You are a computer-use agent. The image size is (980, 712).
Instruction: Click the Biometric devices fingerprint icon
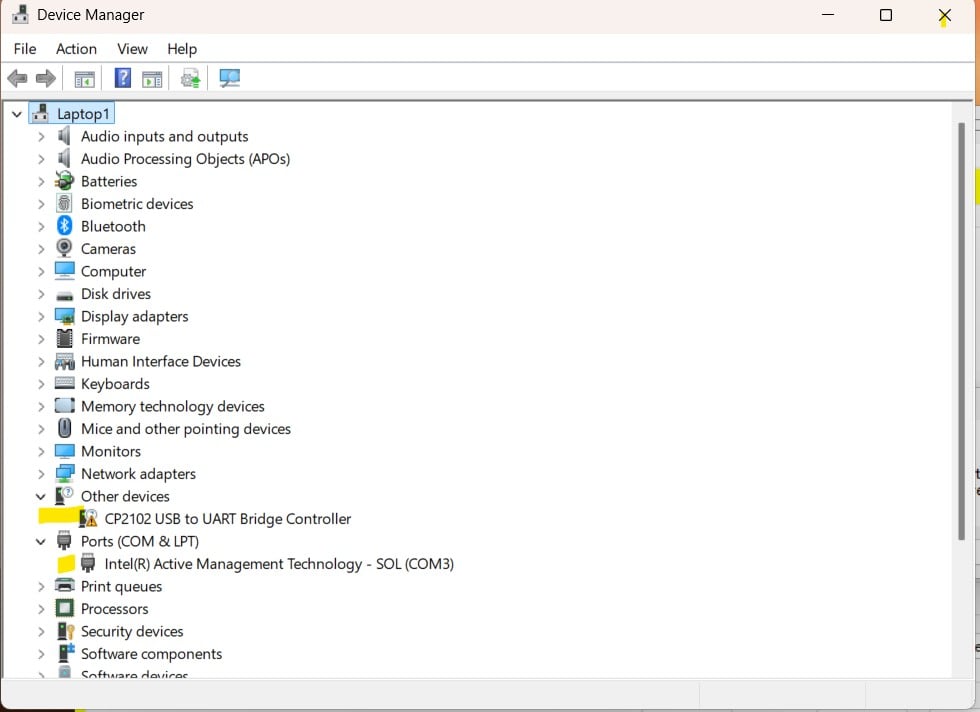pyautogui.click(x=64, y=203)
